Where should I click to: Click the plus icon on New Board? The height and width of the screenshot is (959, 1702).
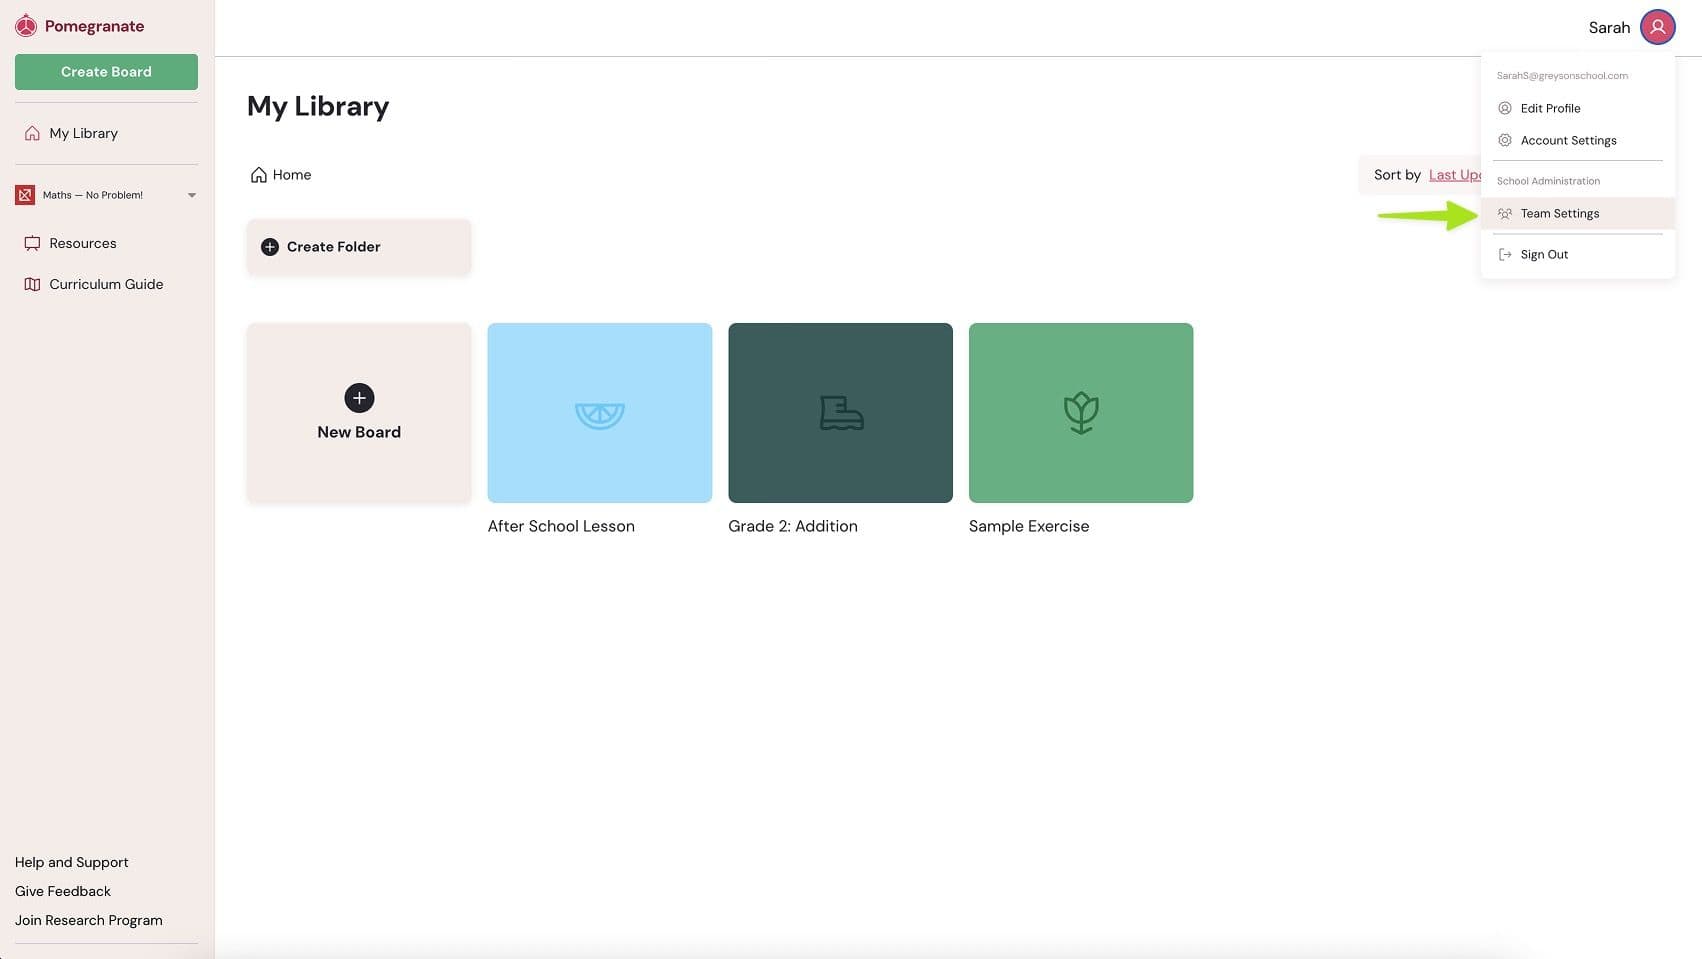359,398
